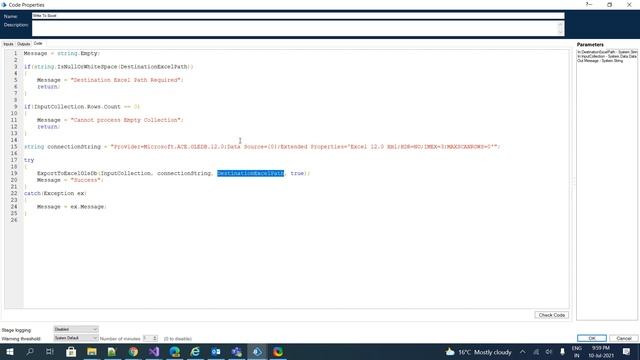This screenshot has width=640, height=360.
Task: Open network status tray icon
Action: [536, 352]
